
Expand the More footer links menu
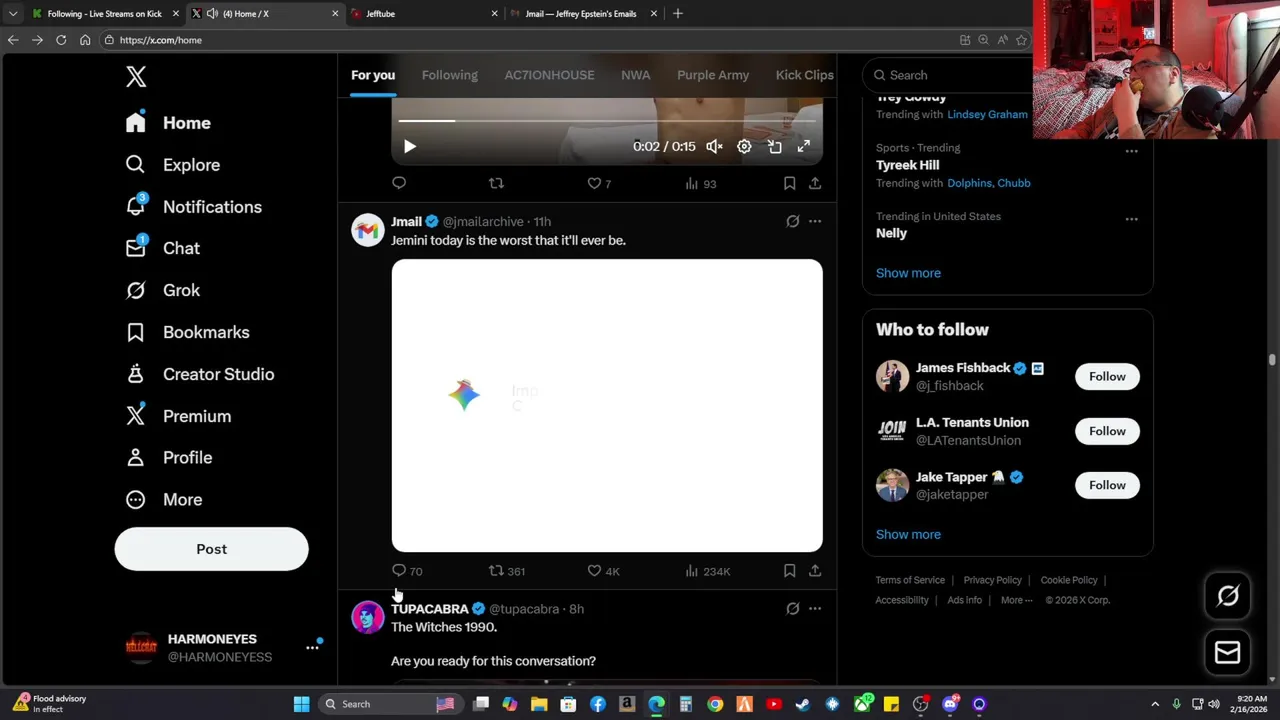[1017, 600]
